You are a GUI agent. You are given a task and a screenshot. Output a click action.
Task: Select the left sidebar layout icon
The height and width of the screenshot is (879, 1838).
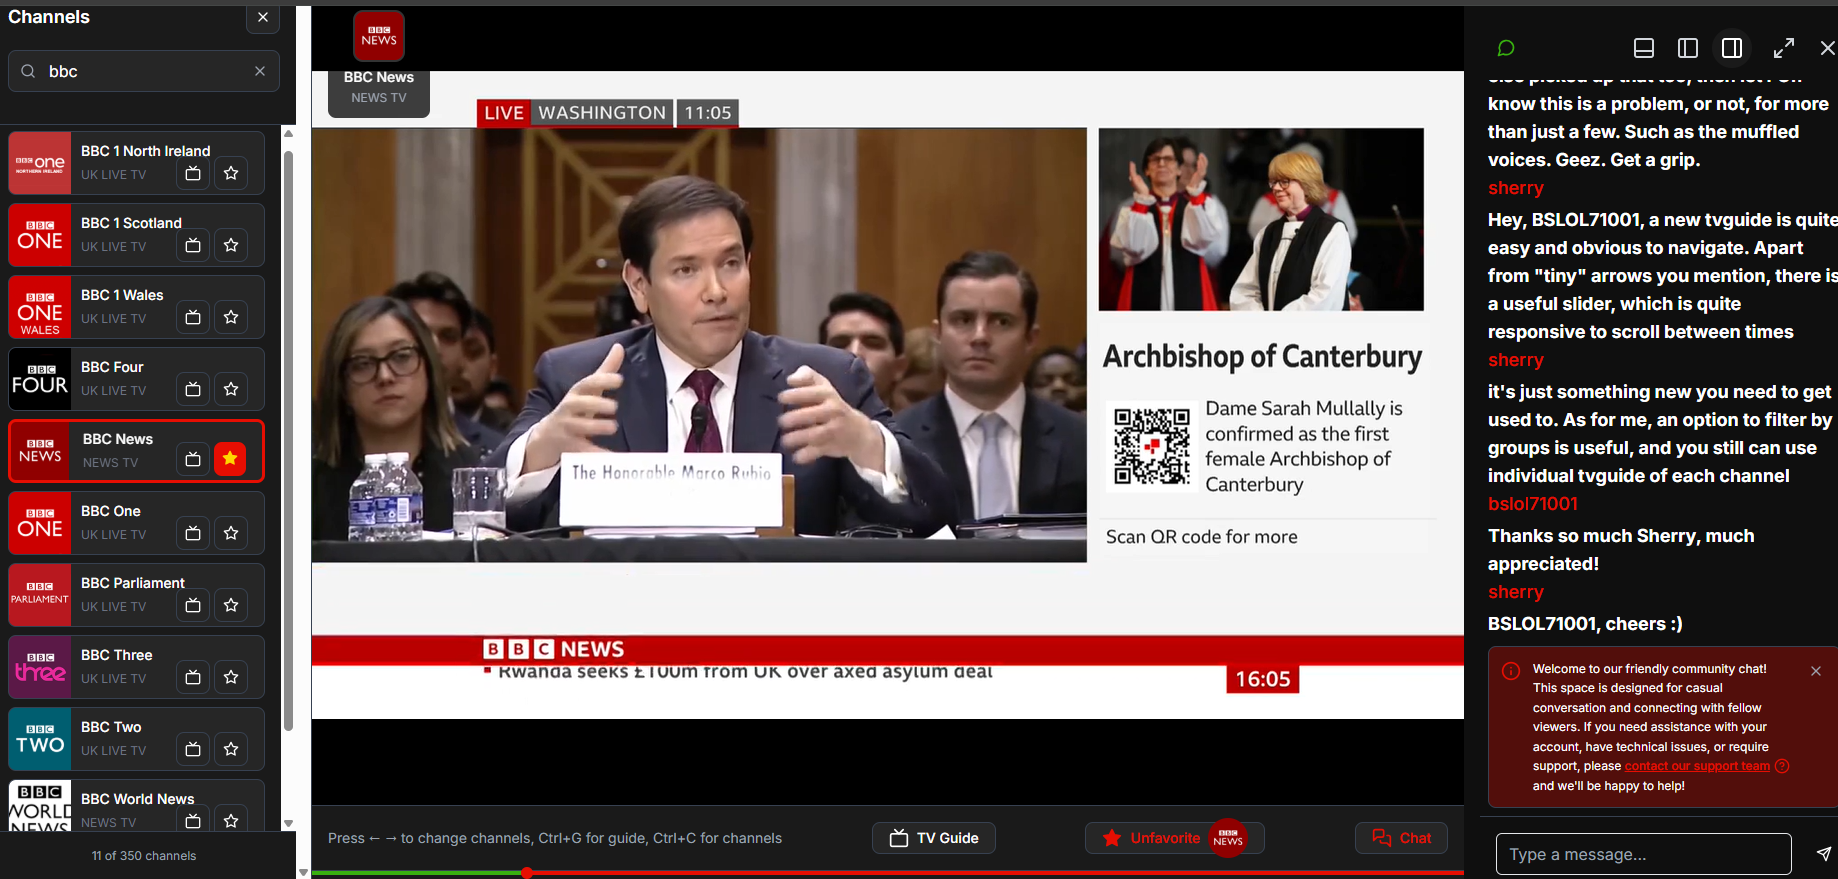coord(1687,48)
